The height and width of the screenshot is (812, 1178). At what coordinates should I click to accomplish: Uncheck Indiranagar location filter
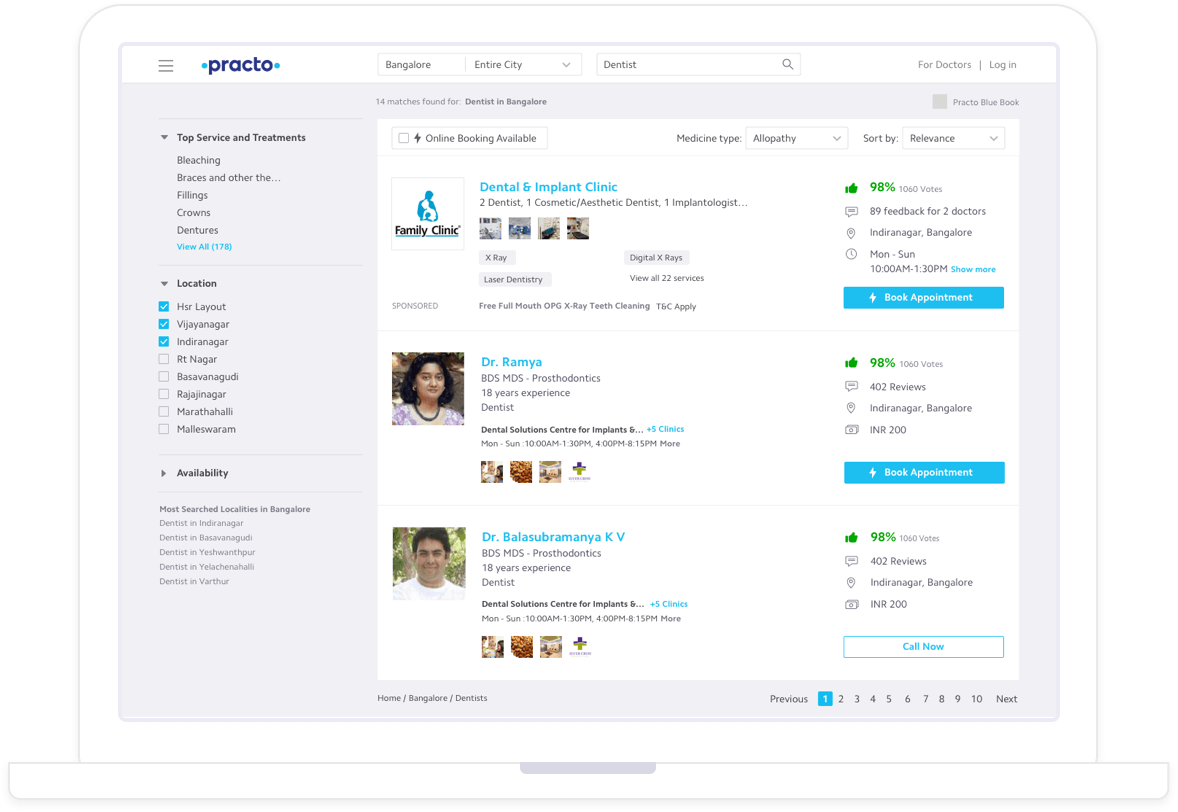click(x=164, y=342)
